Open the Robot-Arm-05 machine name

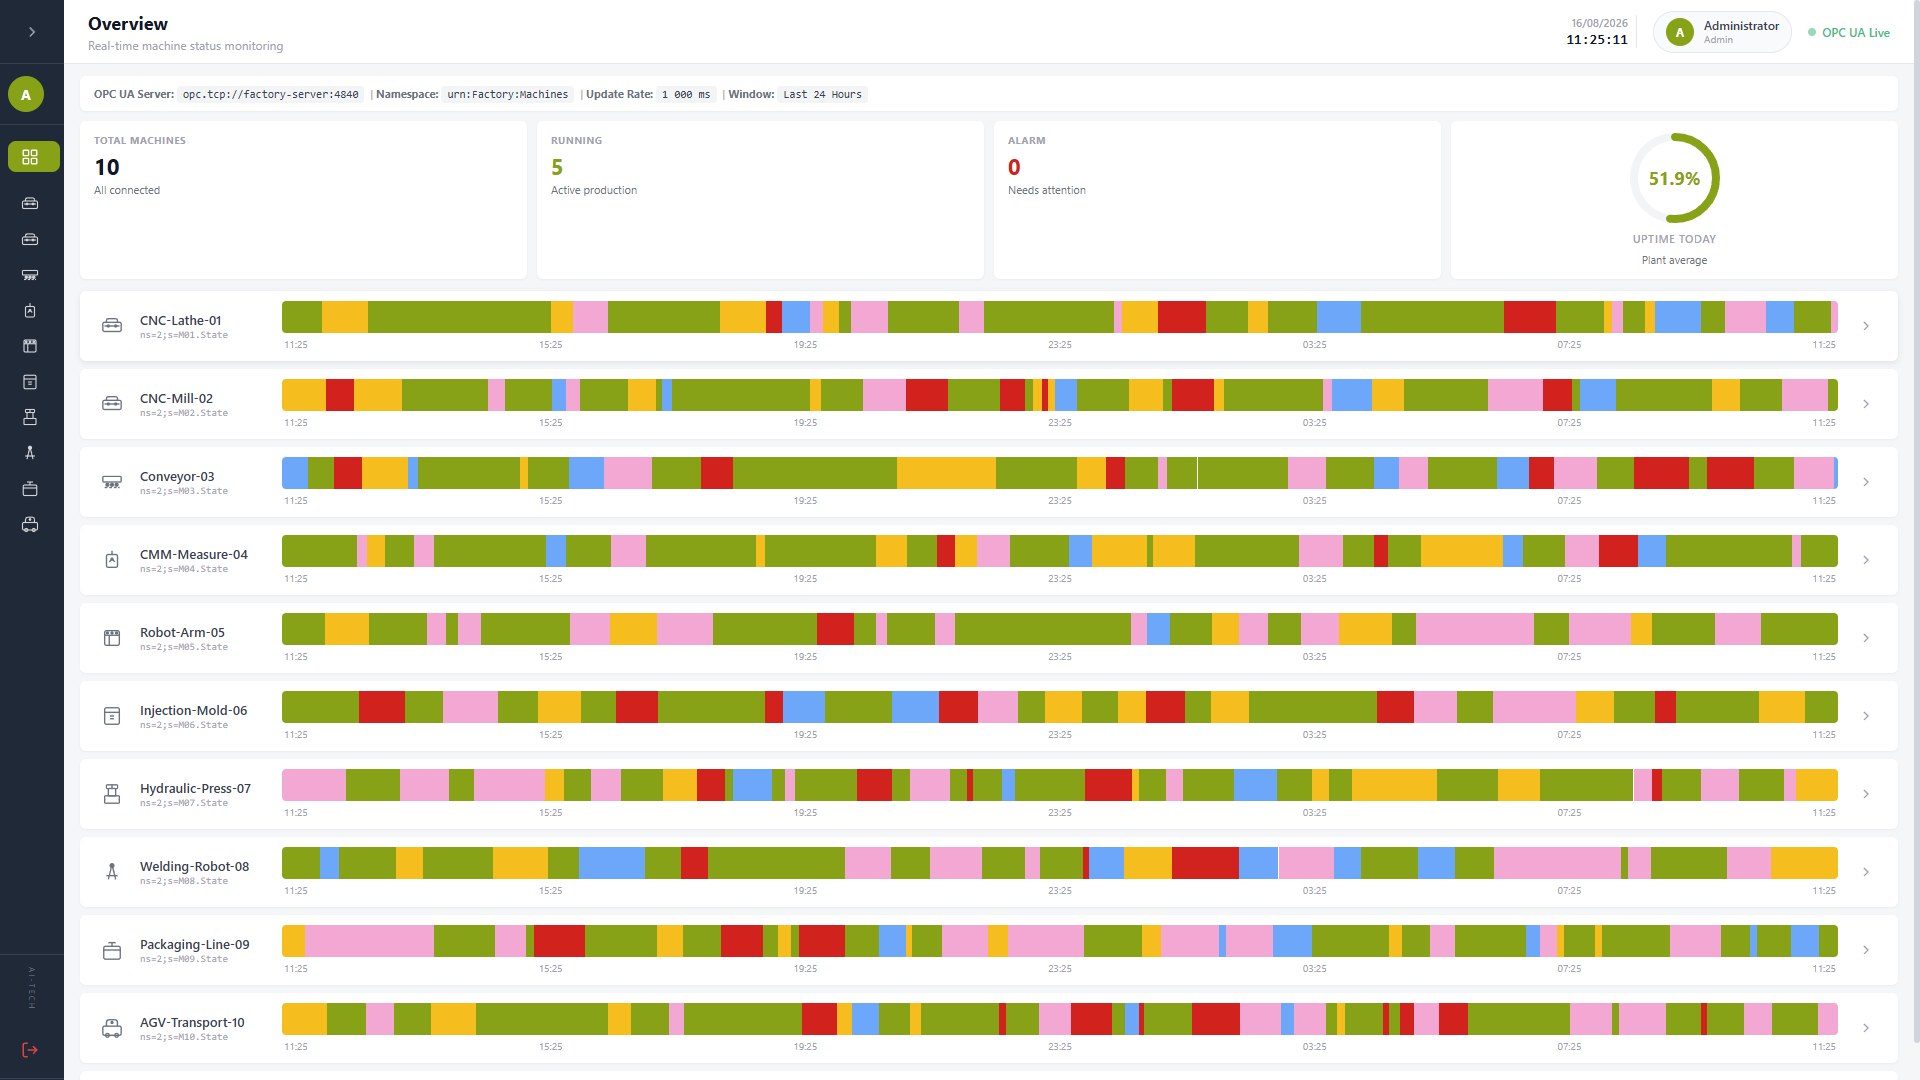[182, 632]
